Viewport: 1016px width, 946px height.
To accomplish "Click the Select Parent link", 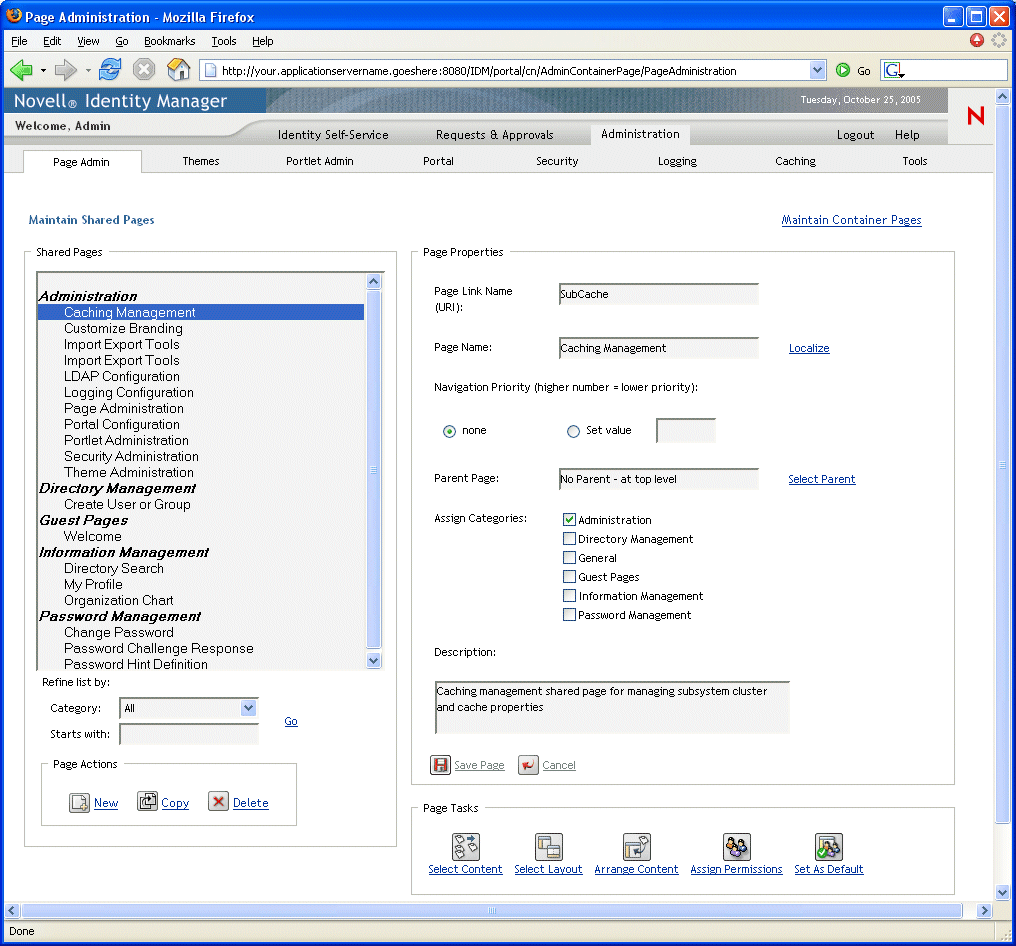I will tap(821, 480).
